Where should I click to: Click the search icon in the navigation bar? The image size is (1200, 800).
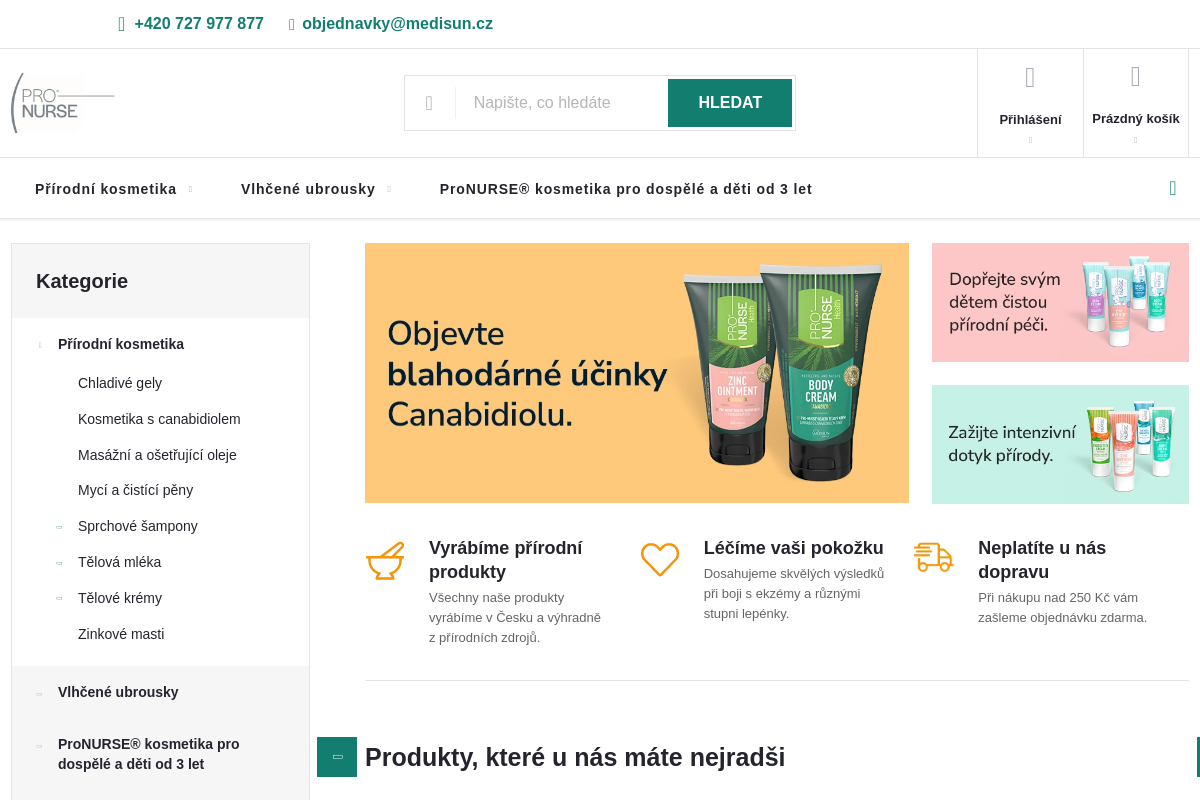click(x=1173, y=188)
